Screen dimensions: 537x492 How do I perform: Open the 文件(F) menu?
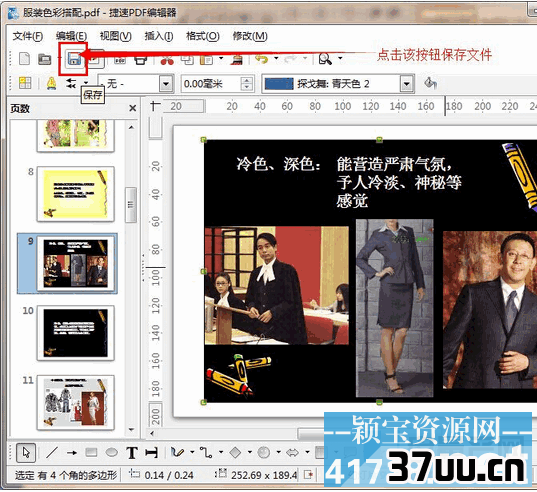coord(28,36)
